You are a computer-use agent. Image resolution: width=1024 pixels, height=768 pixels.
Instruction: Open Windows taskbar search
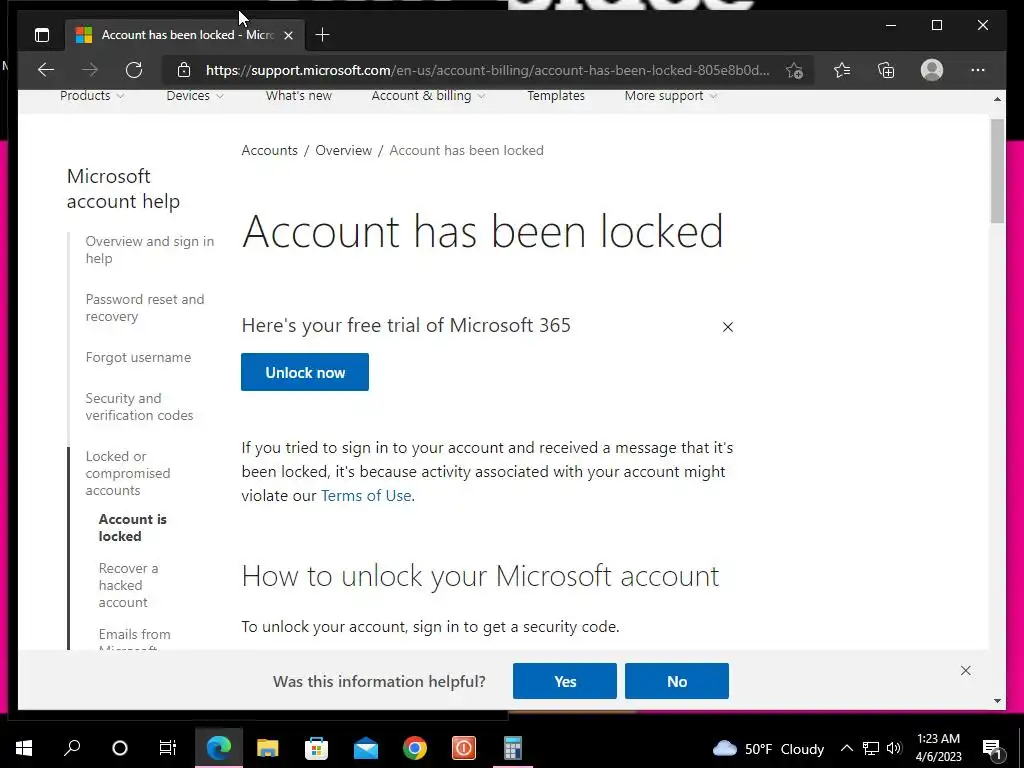[72, 748]
